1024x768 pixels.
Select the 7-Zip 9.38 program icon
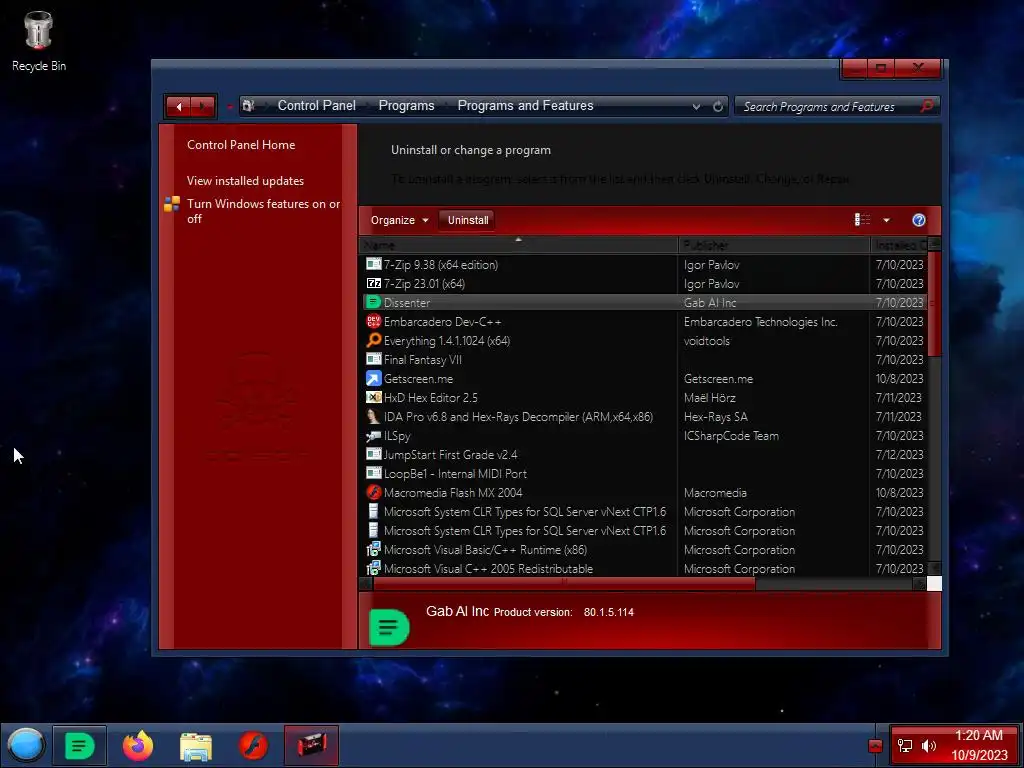click(374, 264)
